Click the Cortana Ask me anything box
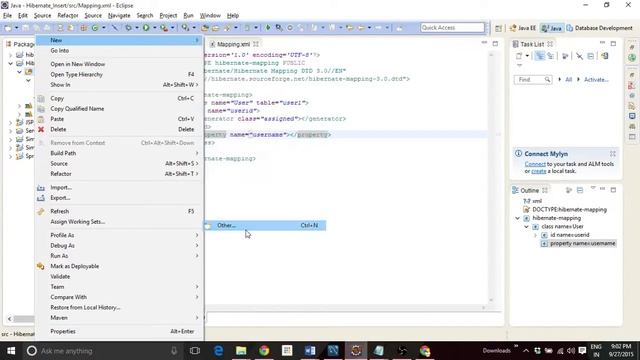This screenshot has width=640, height=360. click(102, 351)
